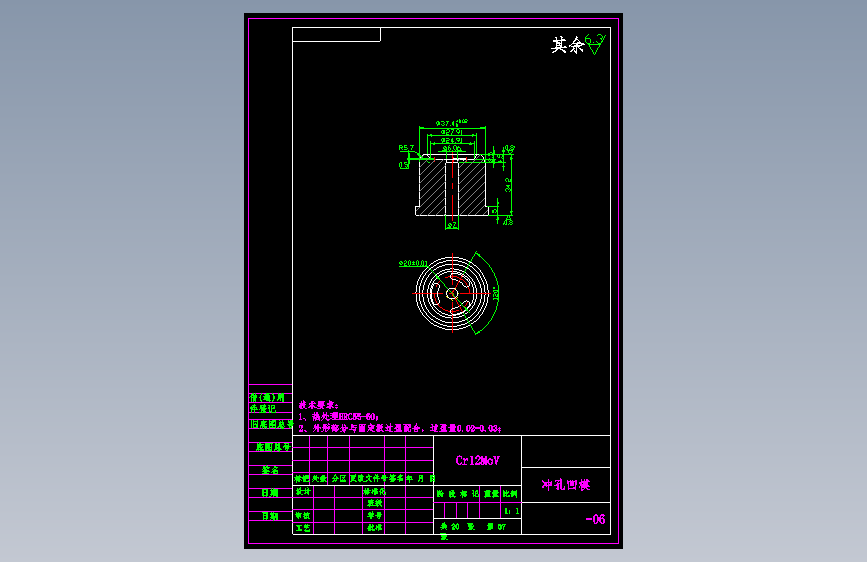Image resolution: width=867 pixels, height=562 pixels.
Task: Select the 技术要求 heading text
Action: pyautogui.click(x=318, y=405)
